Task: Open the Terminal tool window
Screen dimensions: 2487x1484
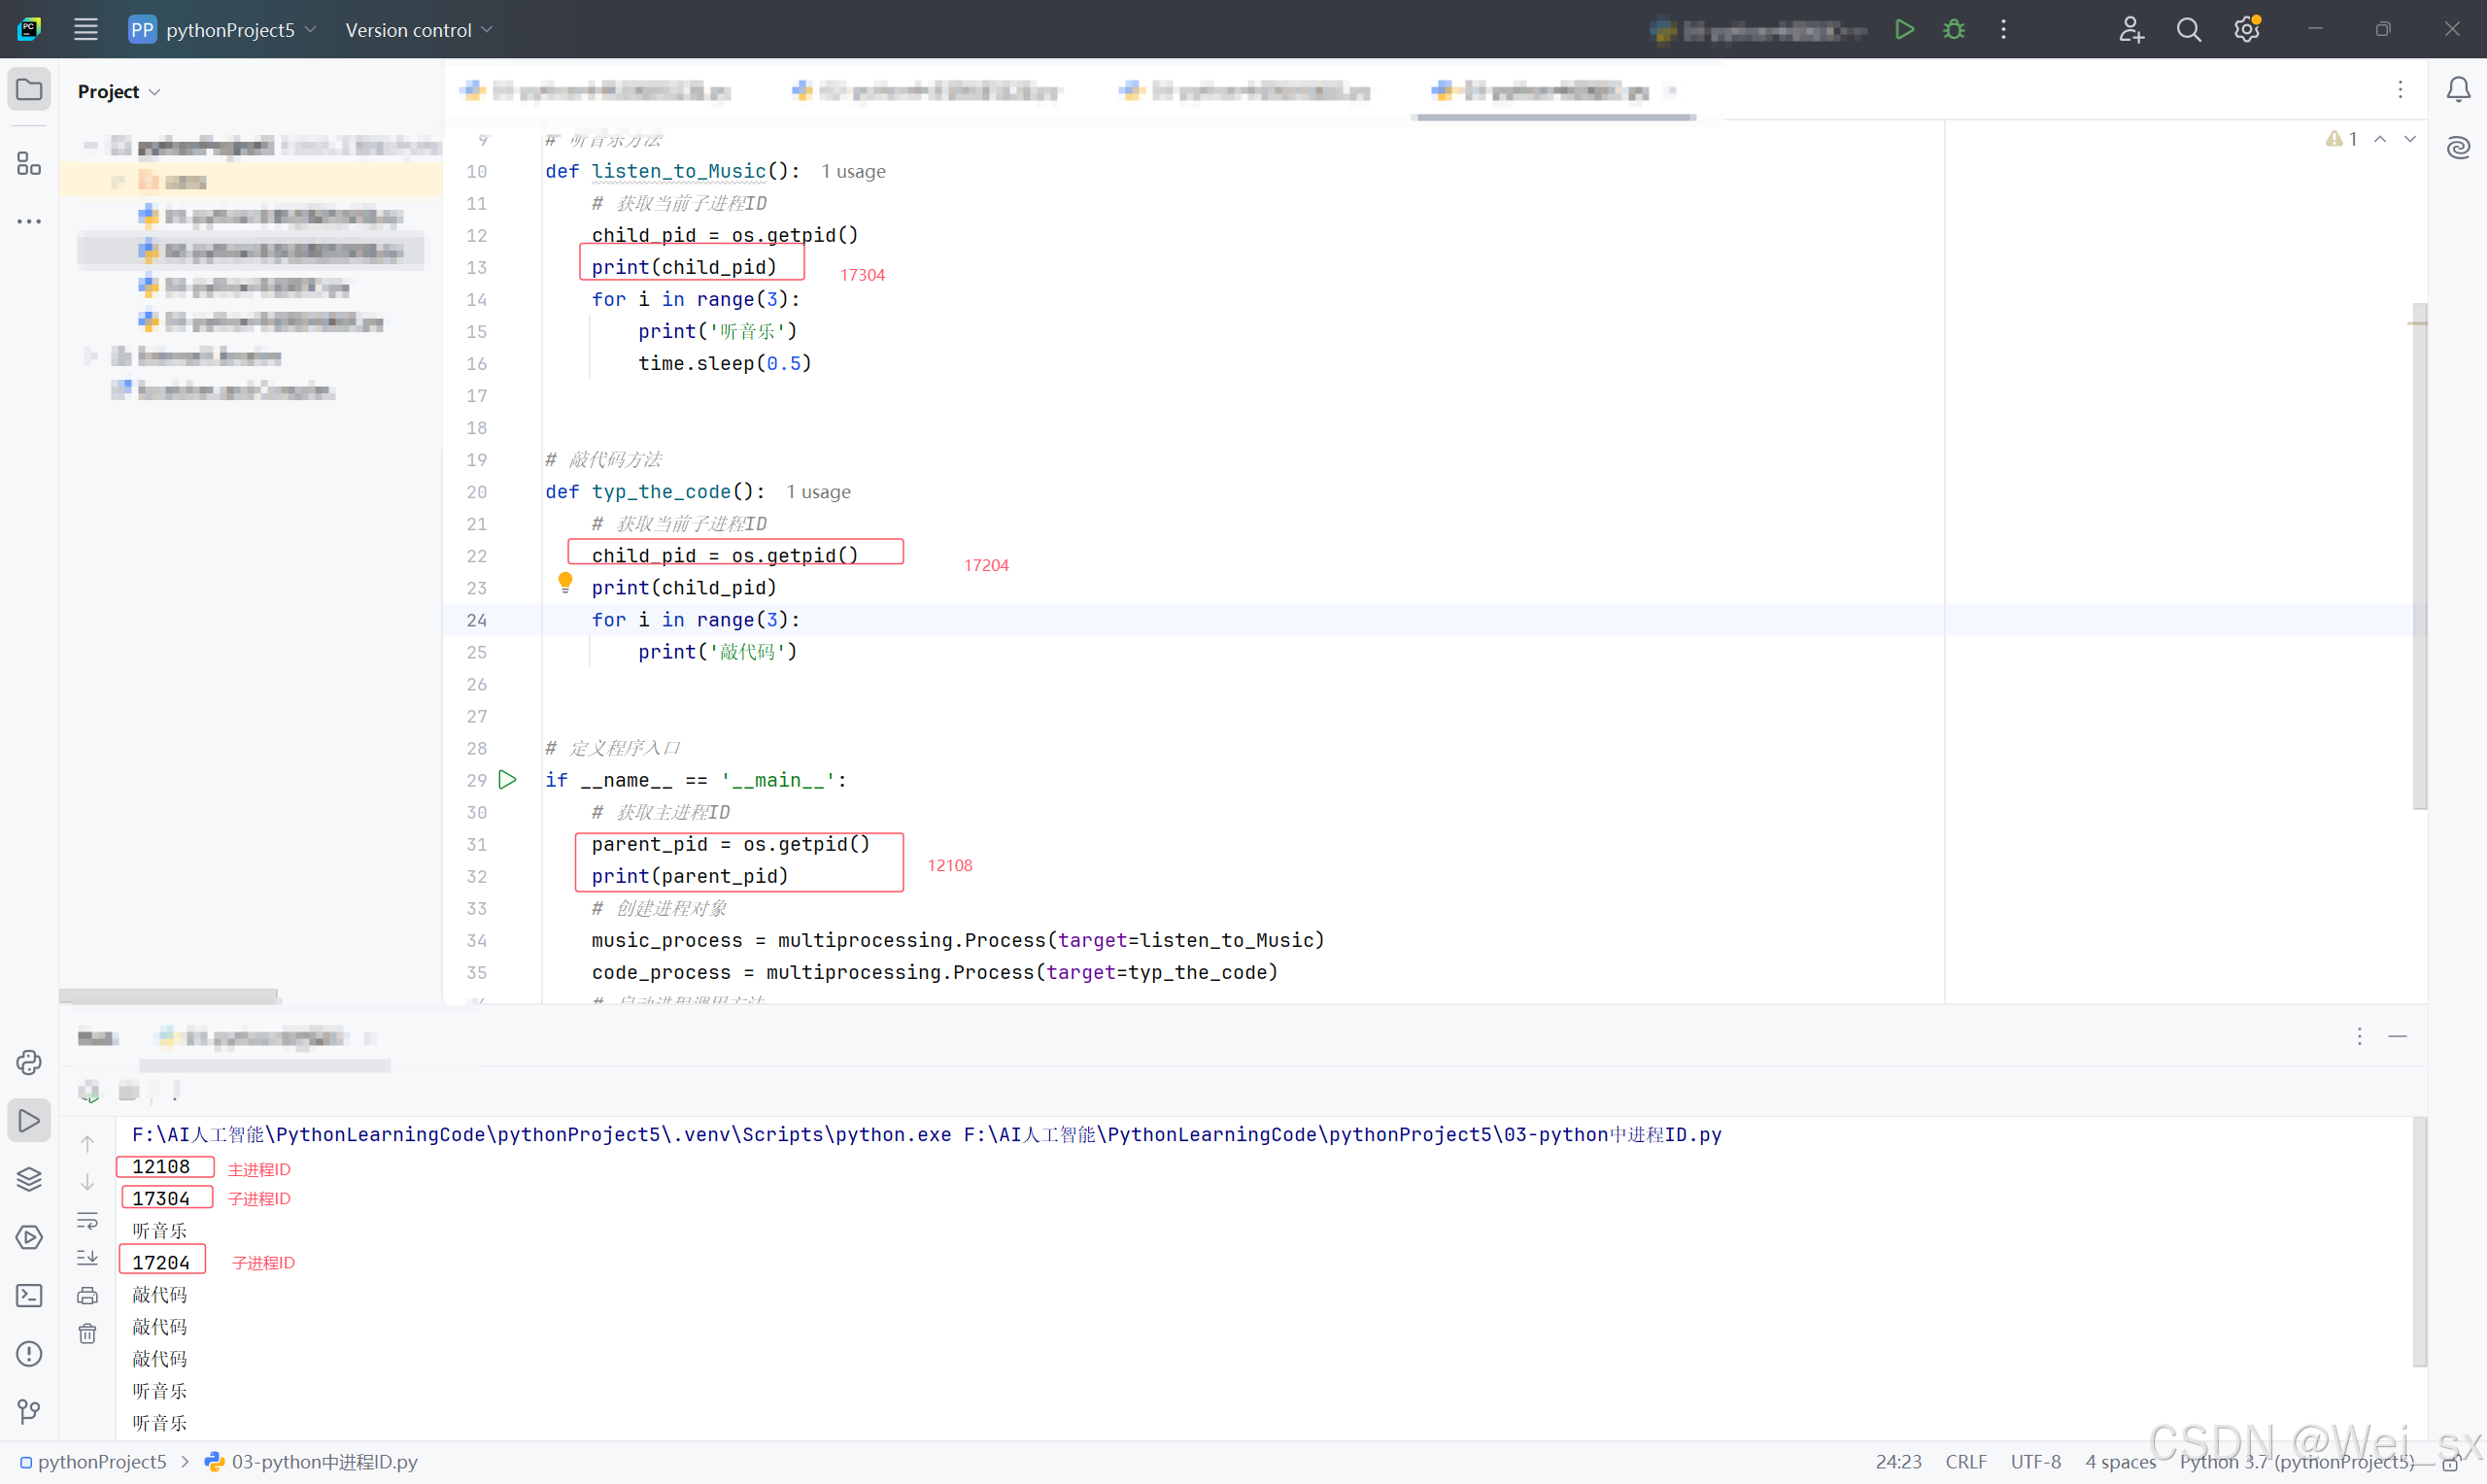Action: point(29,1296)
